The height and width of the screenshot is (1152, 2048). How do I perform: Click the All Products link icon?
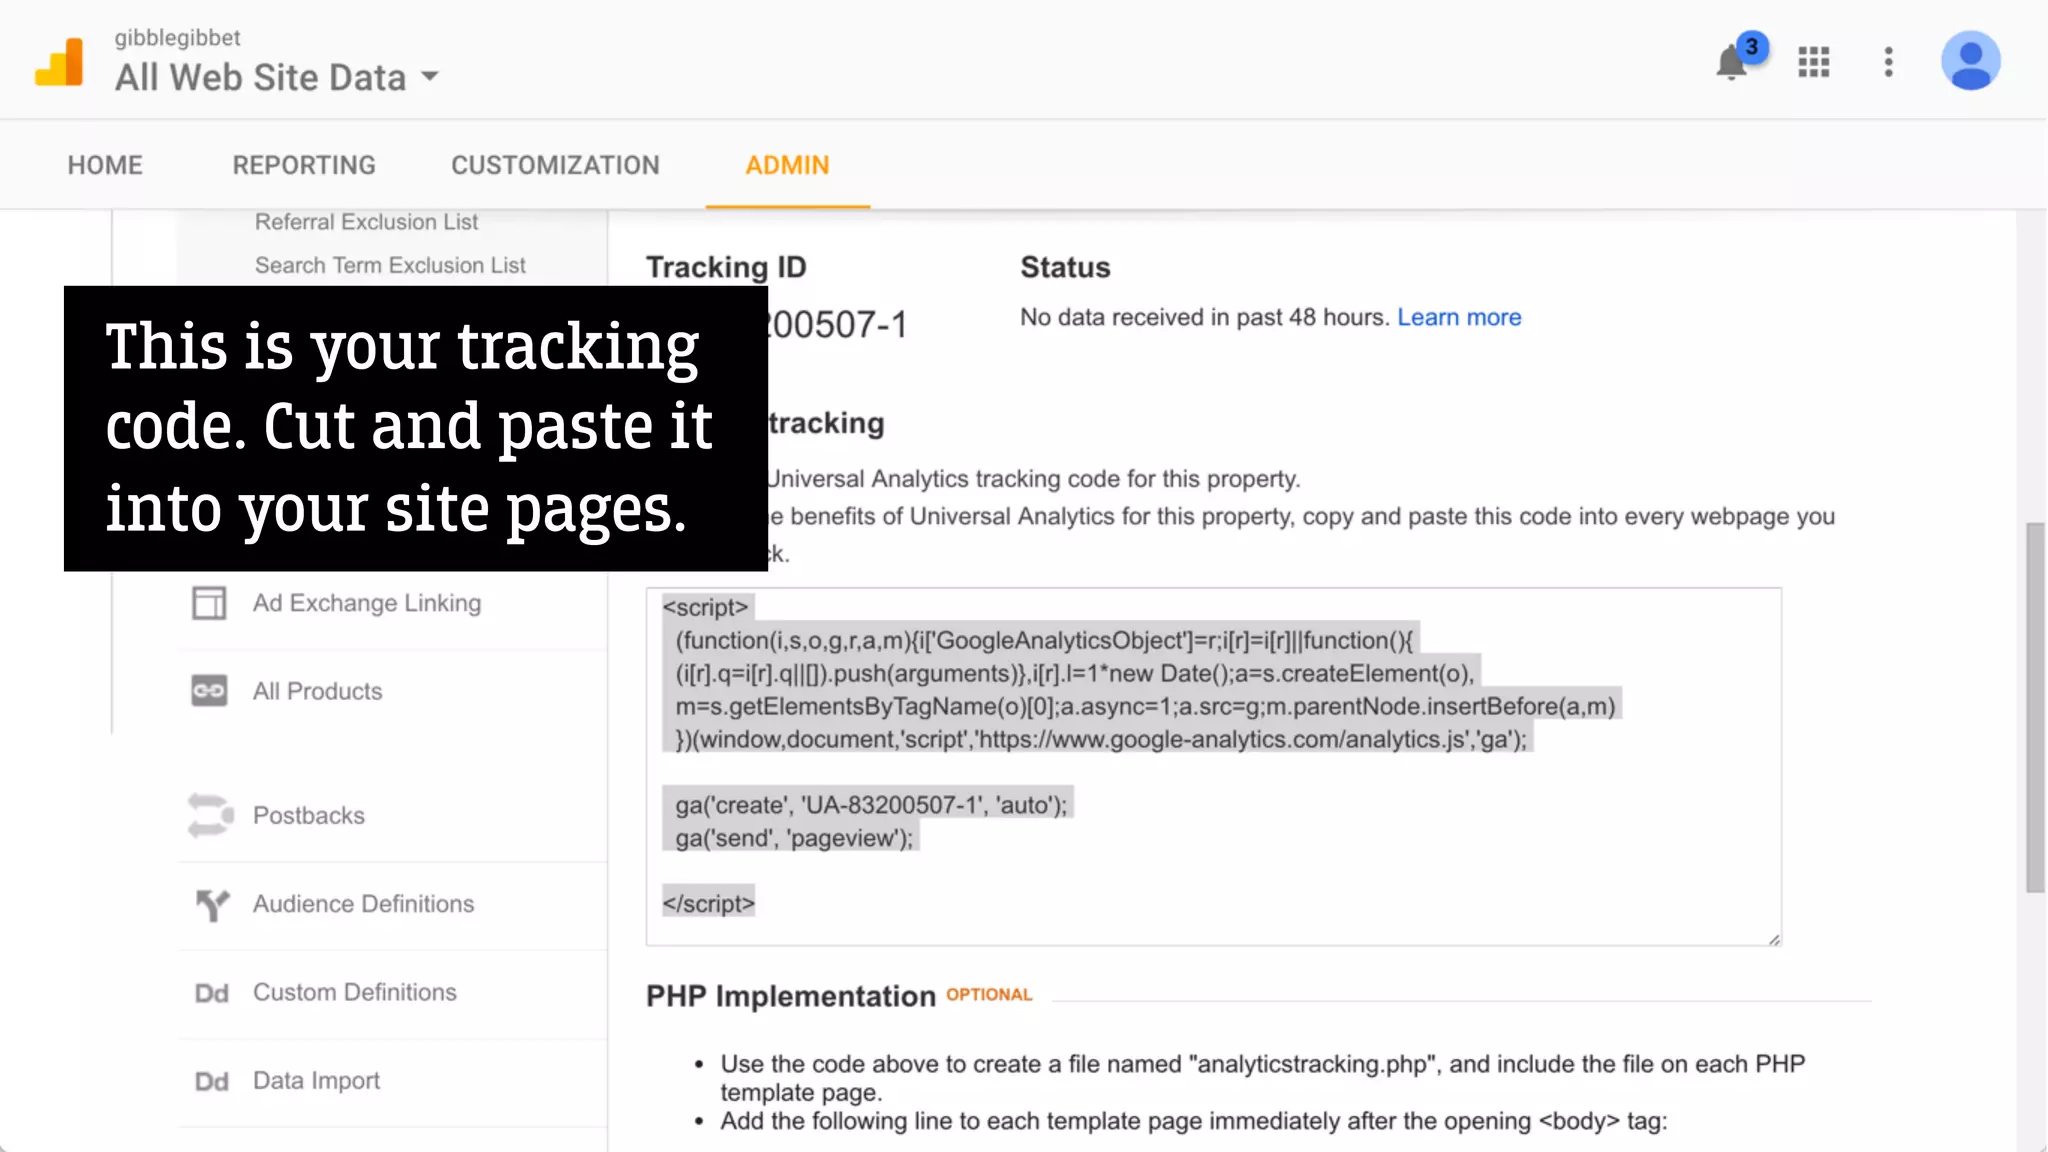point(209,691)
